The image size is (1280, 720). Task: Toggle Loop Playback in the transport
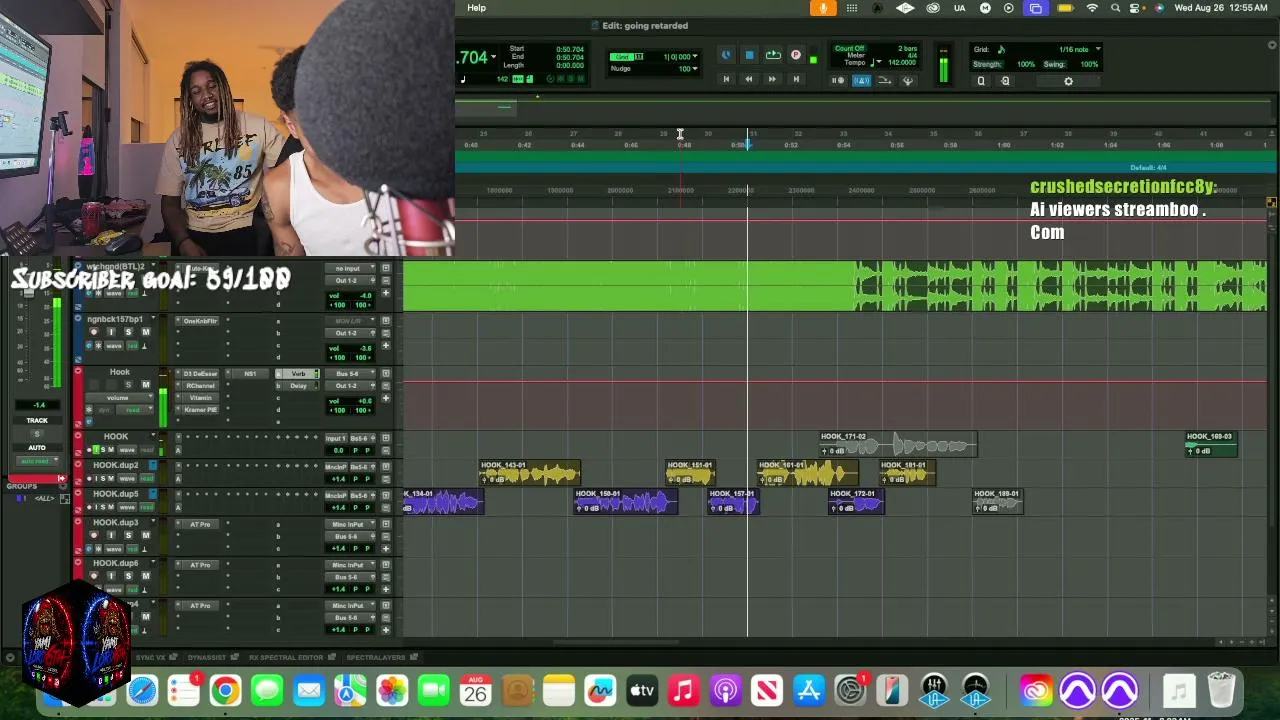point(773,56)
